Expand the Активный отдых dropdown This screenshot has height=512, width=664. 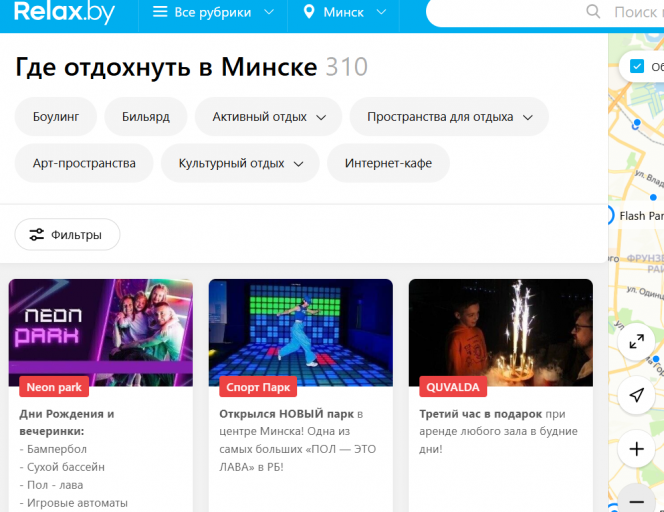click(x=268, y=116)
